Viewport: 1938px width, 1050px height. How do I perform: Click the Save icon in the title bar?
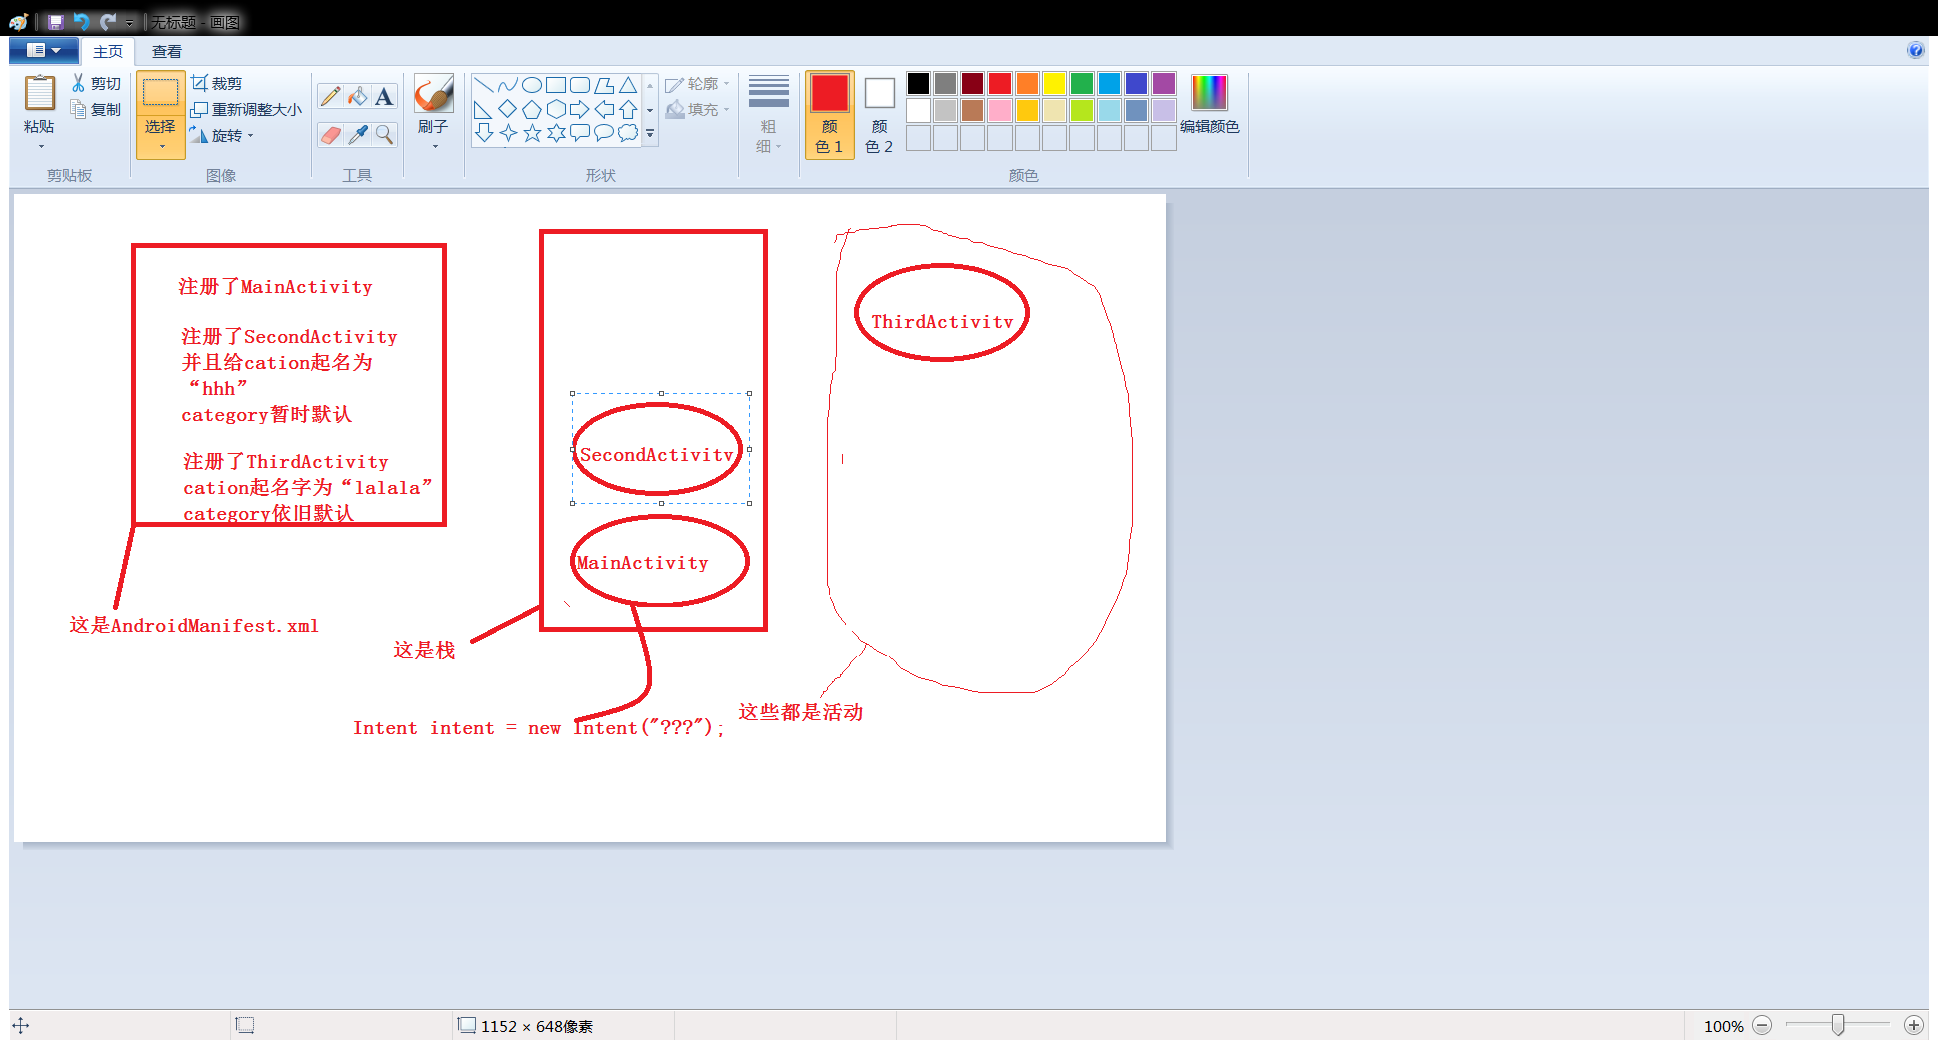56,21
